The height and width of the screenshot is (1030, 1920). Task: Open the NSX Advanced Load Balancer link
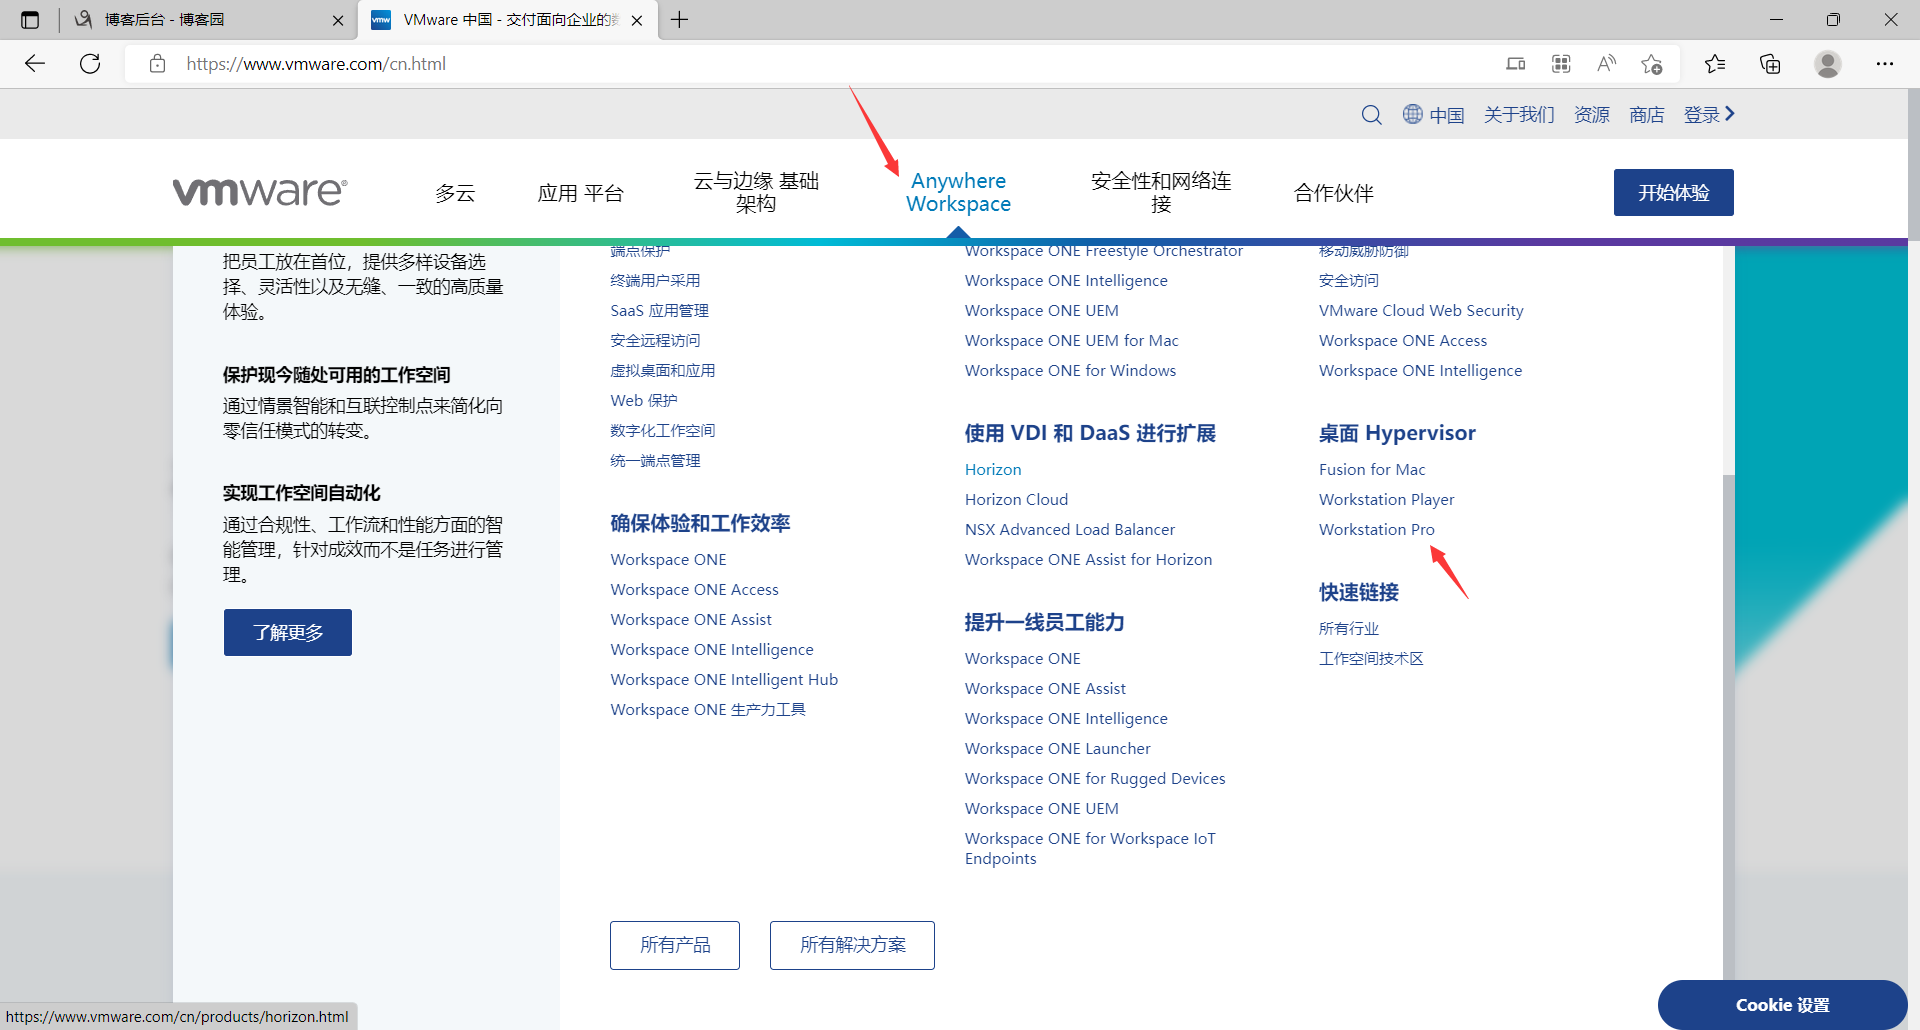[1070, 529]
